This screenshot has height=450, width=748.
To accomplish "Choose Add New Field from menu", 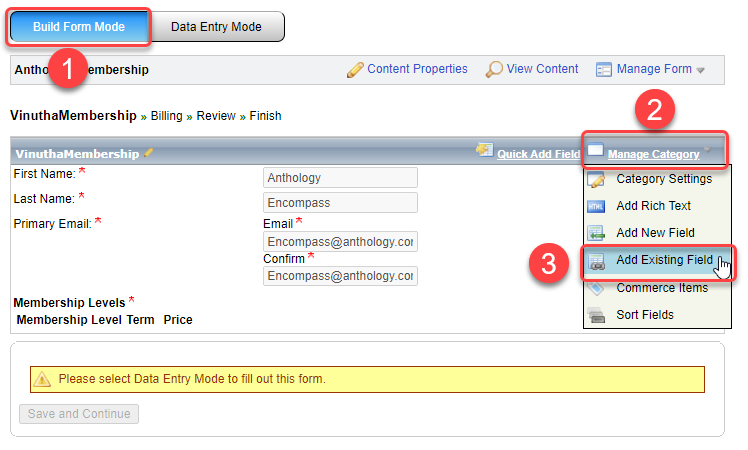I will click(x=654, y=233).
